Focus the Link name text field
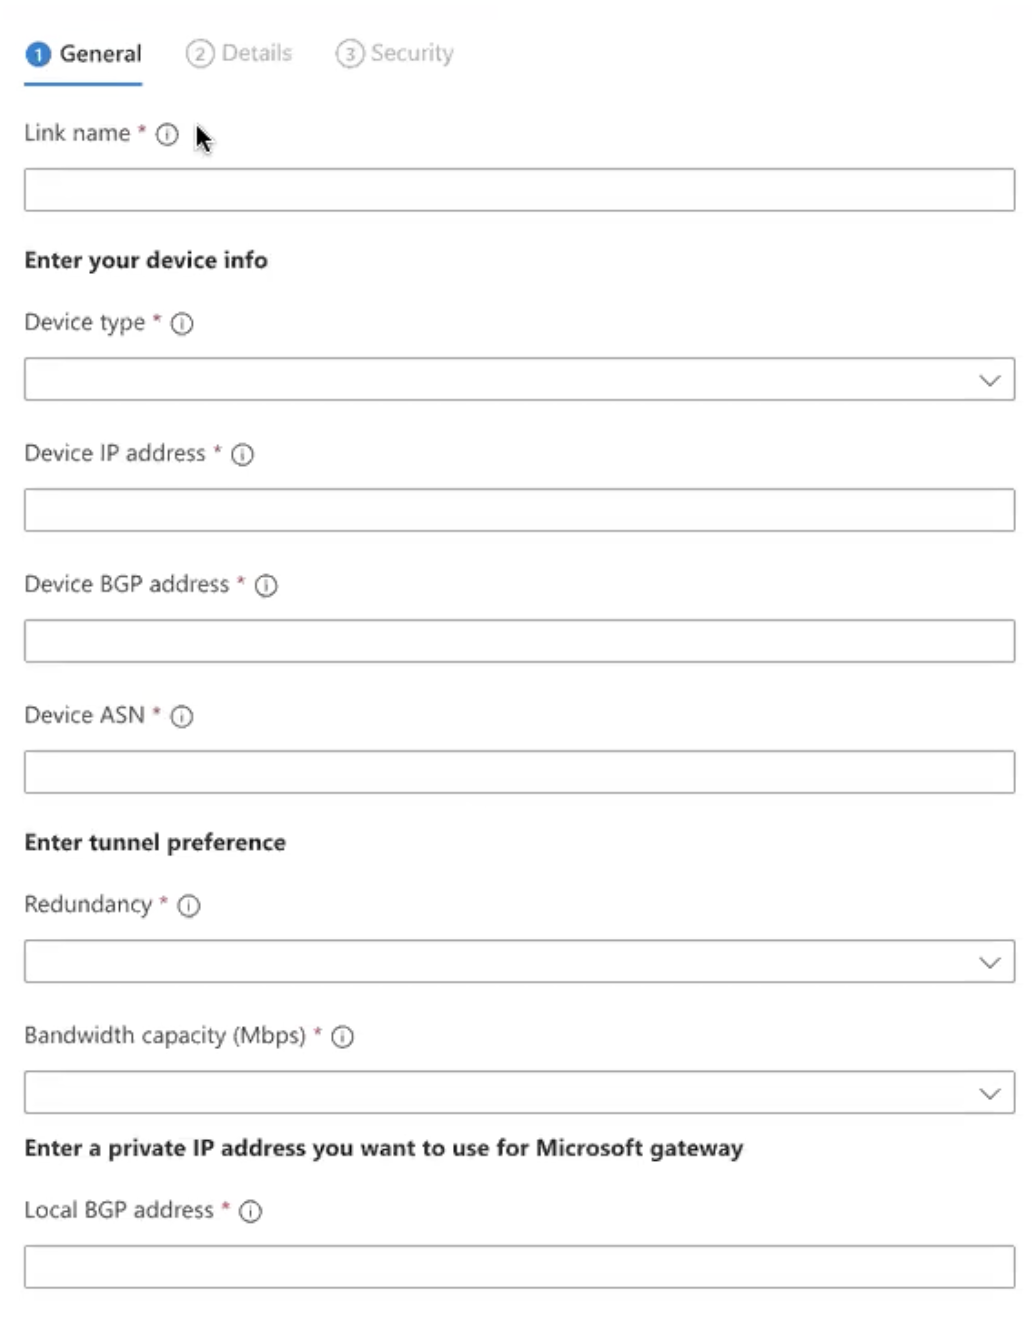1032x1330 pixels. (519, 190)
